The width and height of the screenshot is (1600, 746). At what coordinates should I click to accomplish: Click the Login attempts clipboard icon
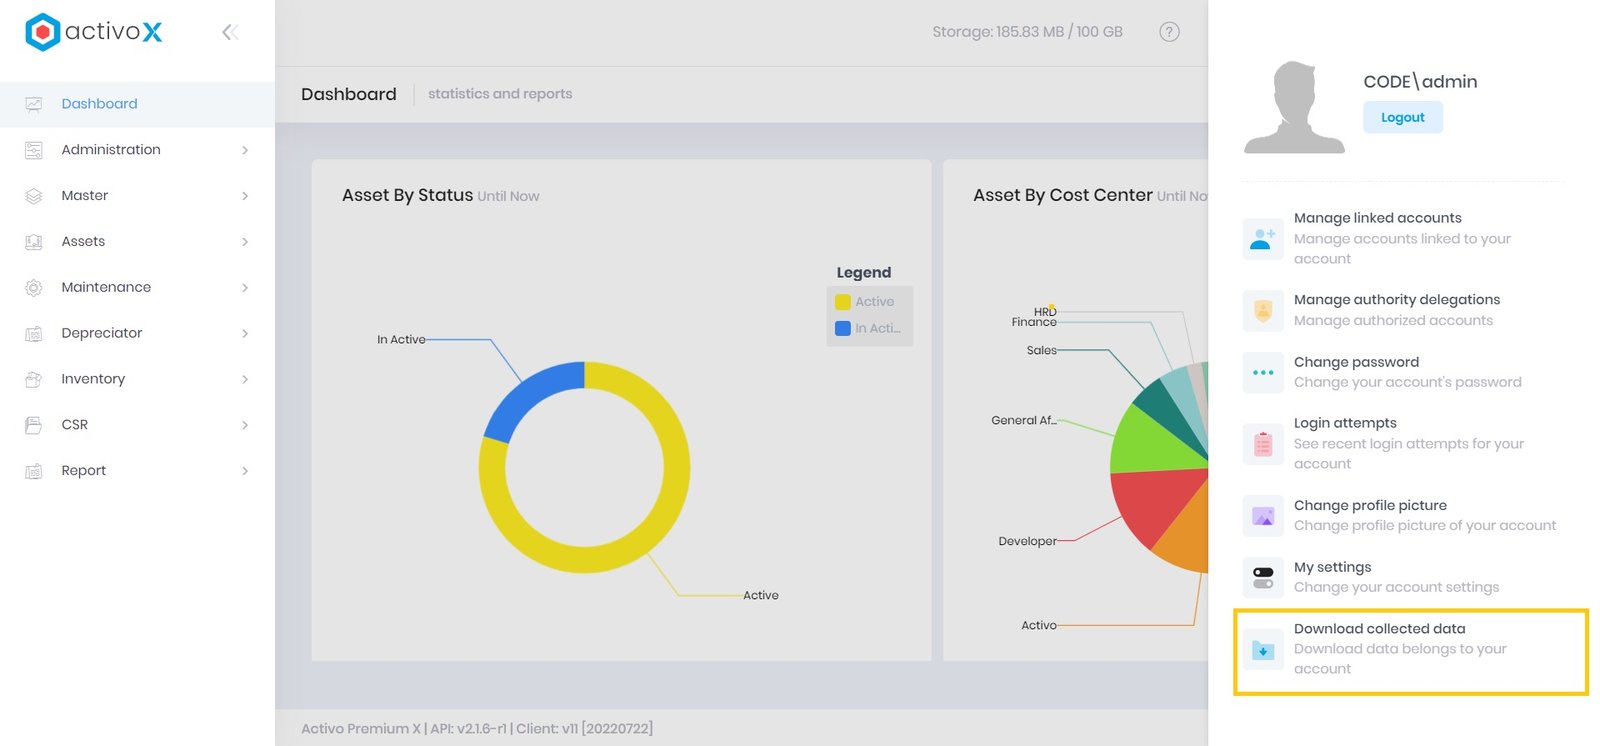pyautogui.click(x=1263, y=443)
